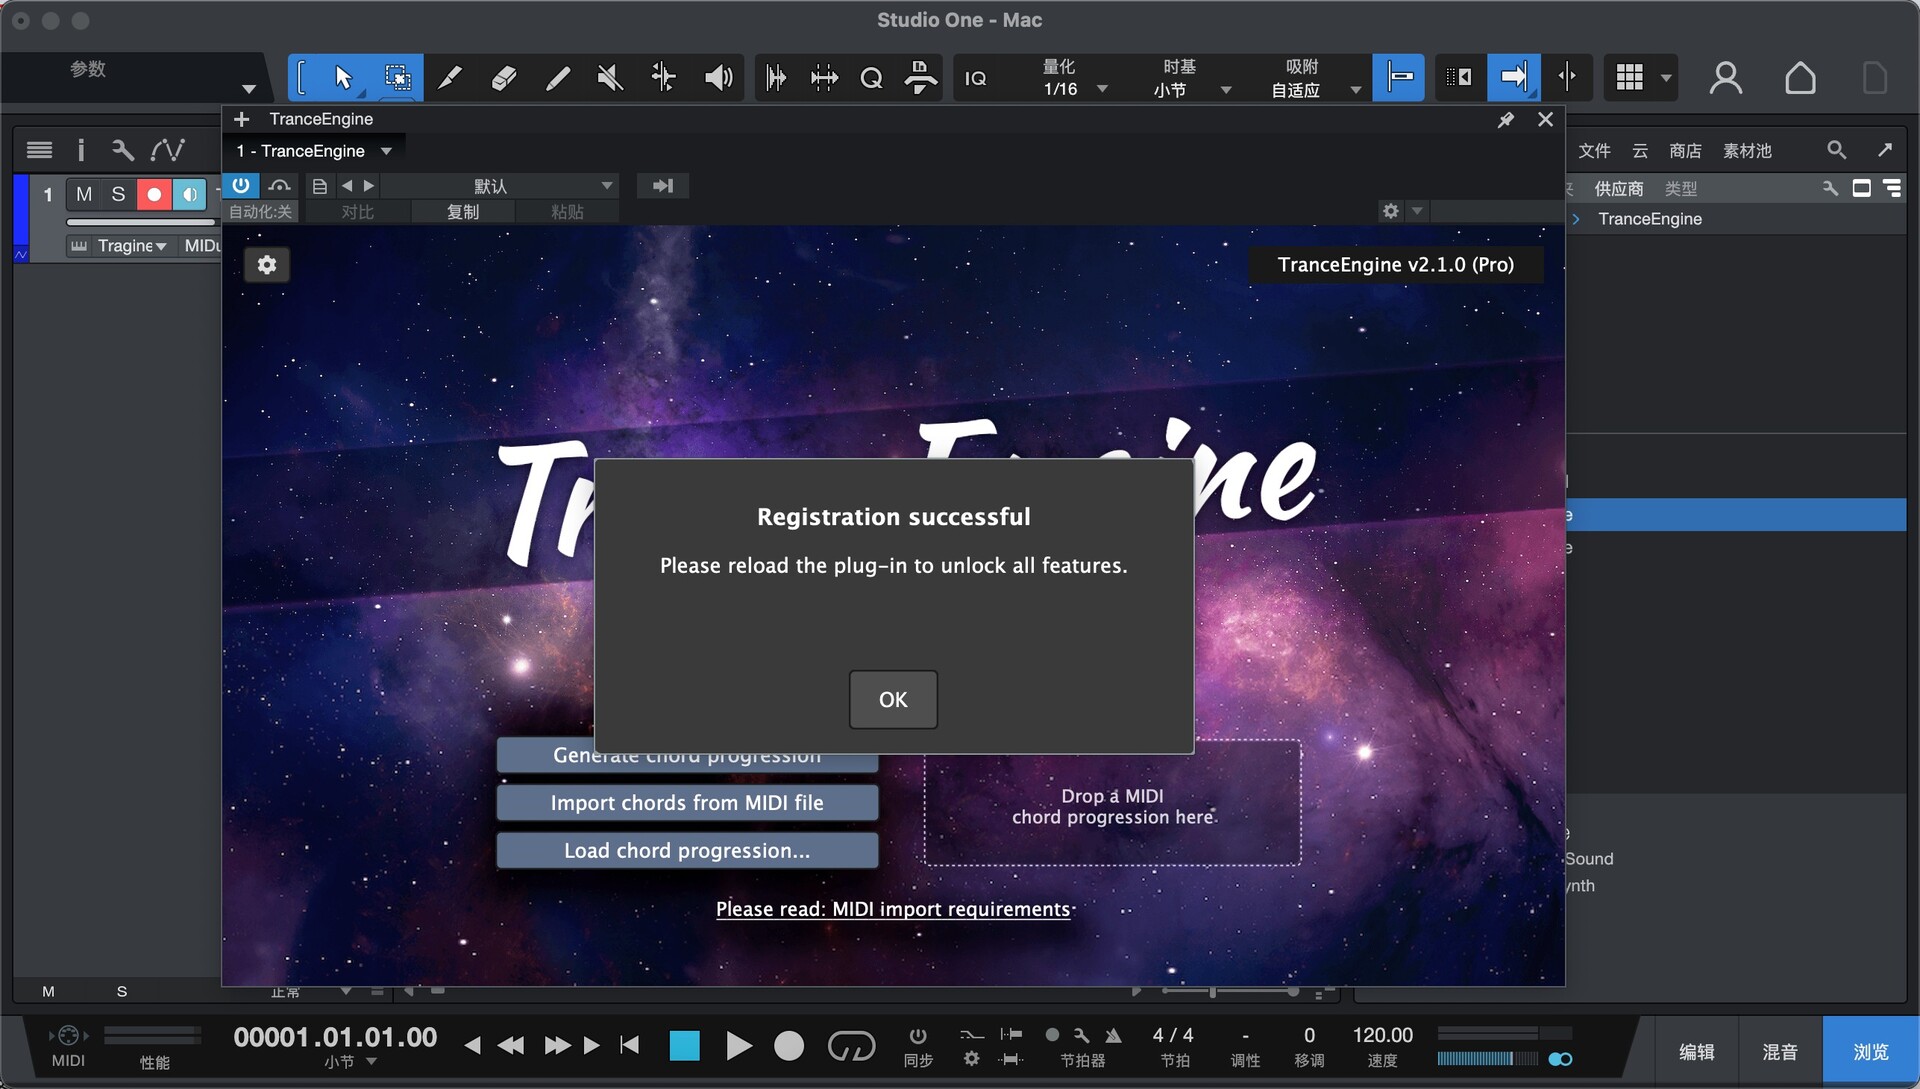Expand the 参数 parameter dropdown
The height and width of the screenshot is (1089, 1920).
coord(249,89)
